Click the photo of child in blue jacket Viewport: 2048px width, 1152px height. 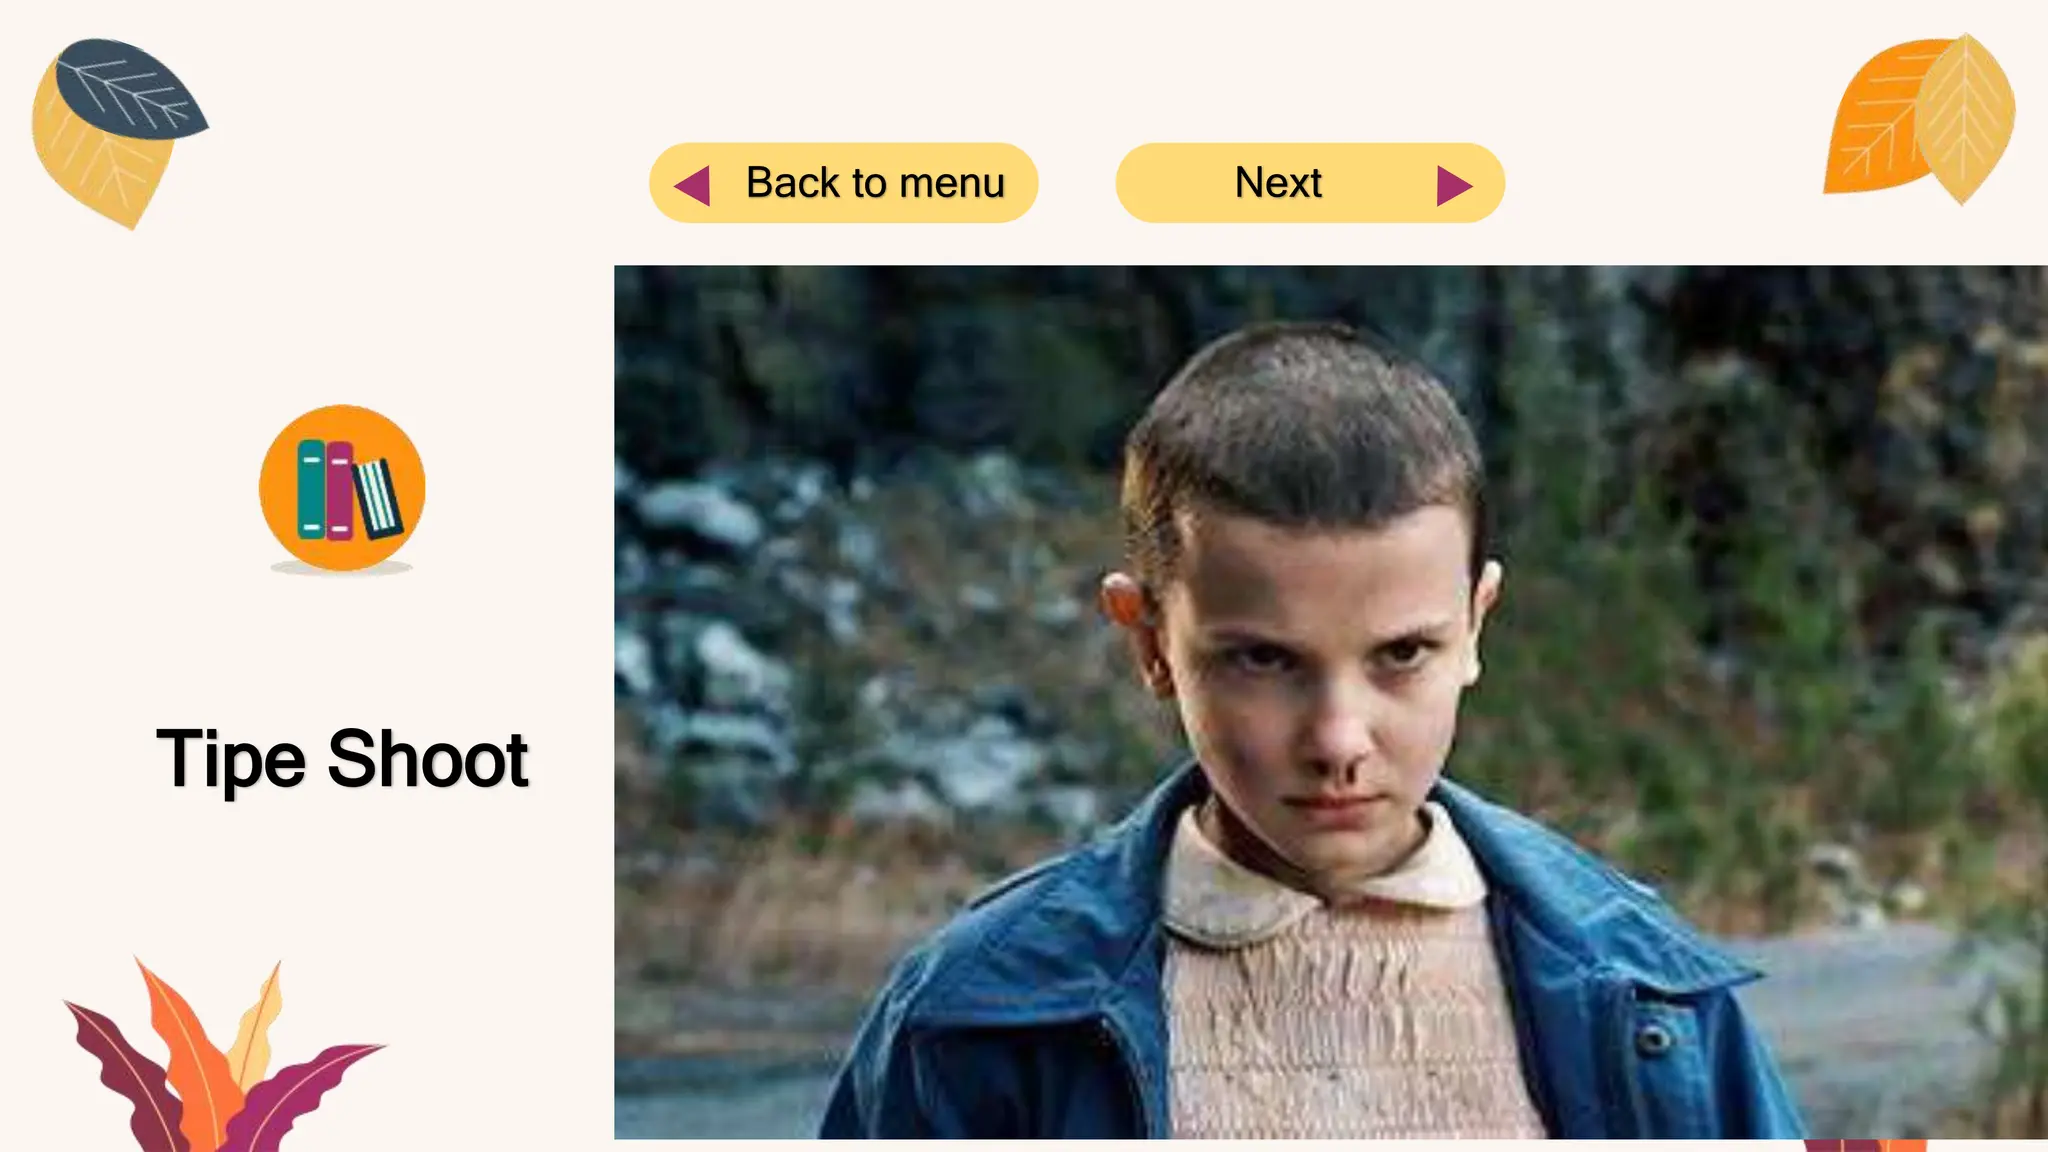[x=1331, y=702]
